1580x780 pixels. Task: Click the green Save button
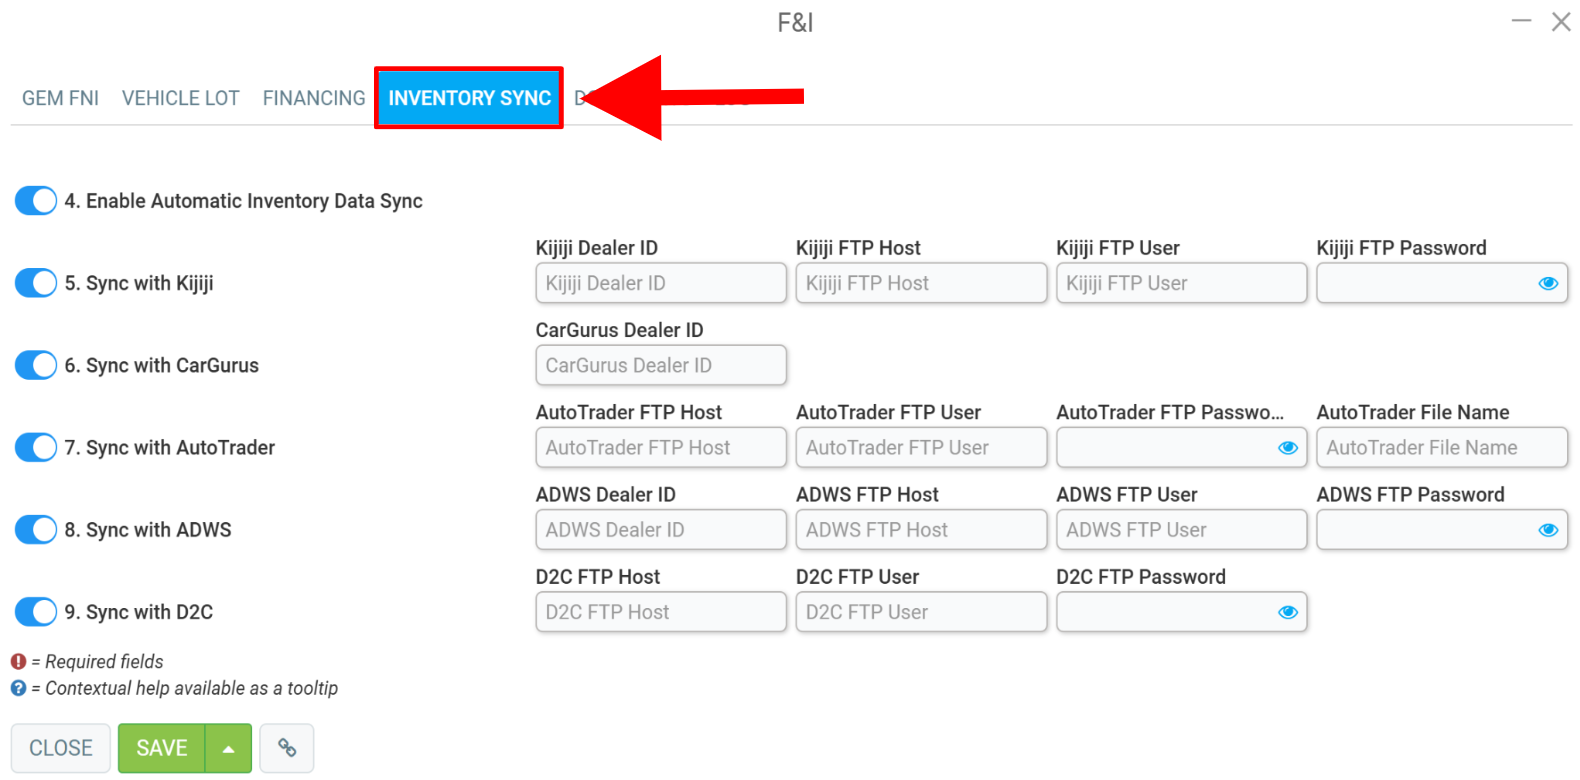point(162,748)
